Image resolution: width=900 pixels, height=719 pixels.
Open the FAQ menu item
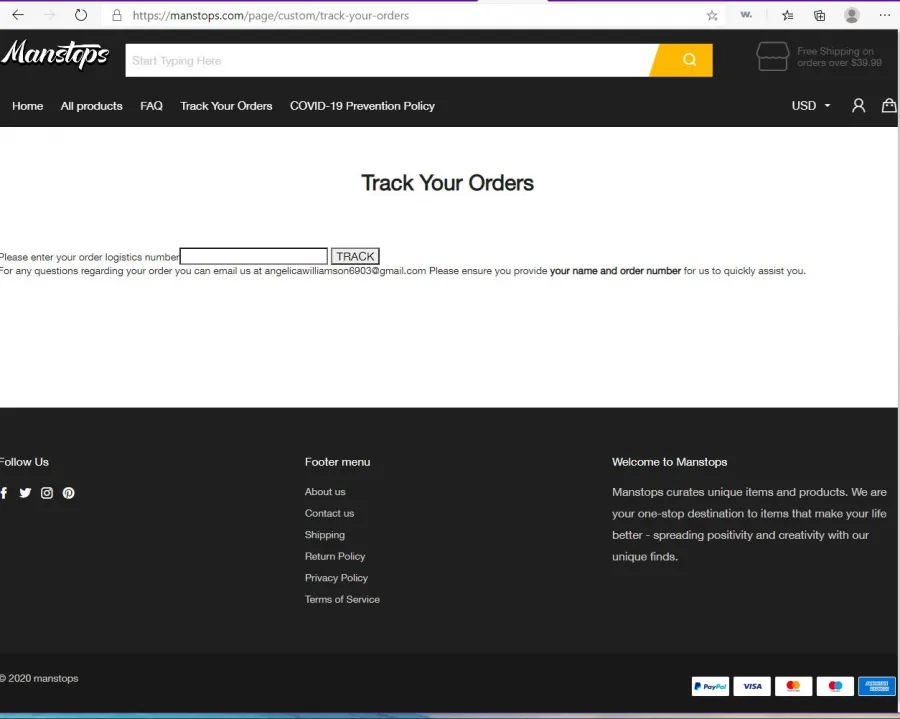[x=152, y=106]
